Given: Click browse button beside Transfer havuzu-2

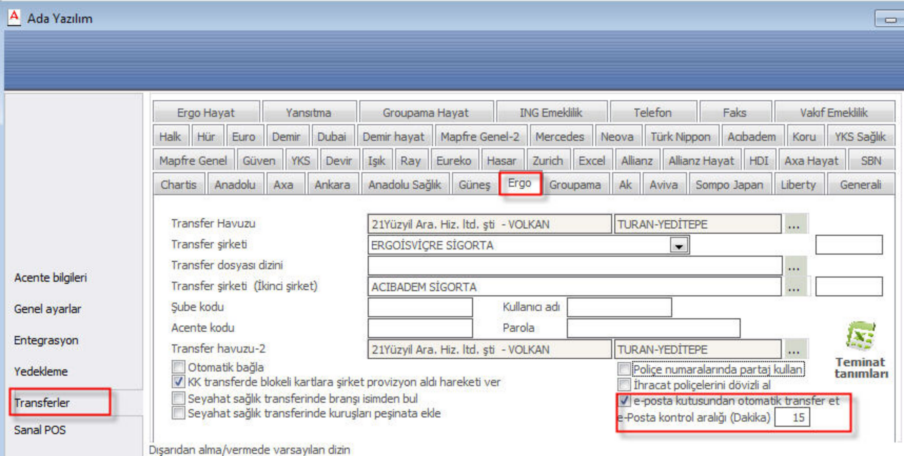Looking at the screenshot, I should pyautogui.click(x=794, y=349).
